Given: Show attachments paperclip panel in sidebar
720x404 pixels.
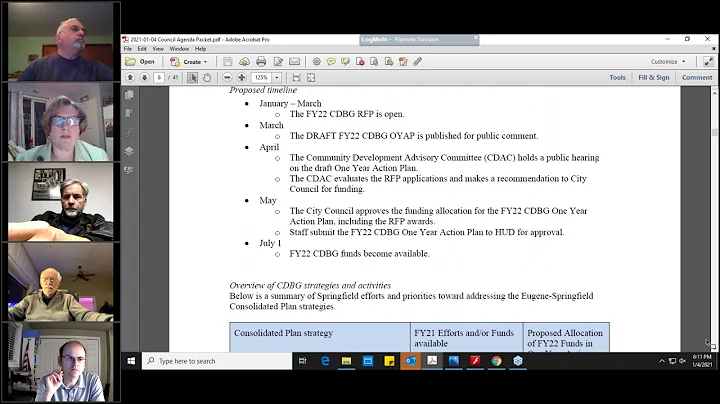Looking at the screenshot, I should [x=129, y=133].
